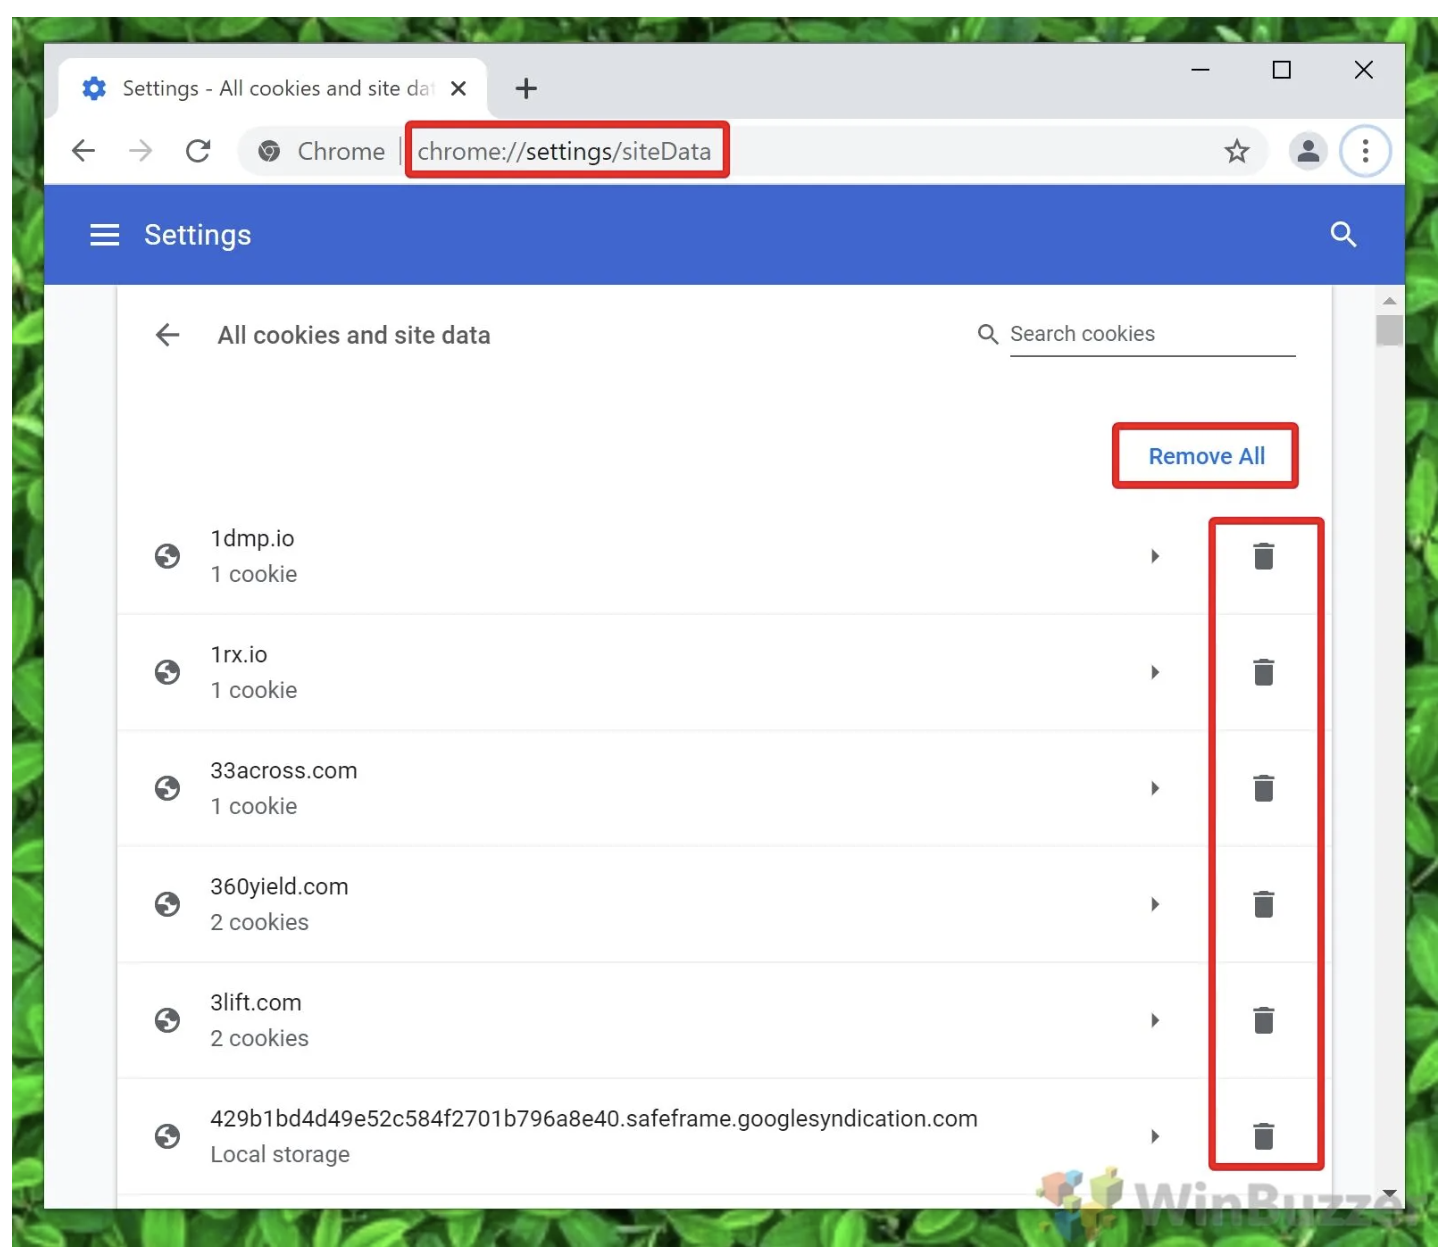Close the Settings tab

click(459, 88)
